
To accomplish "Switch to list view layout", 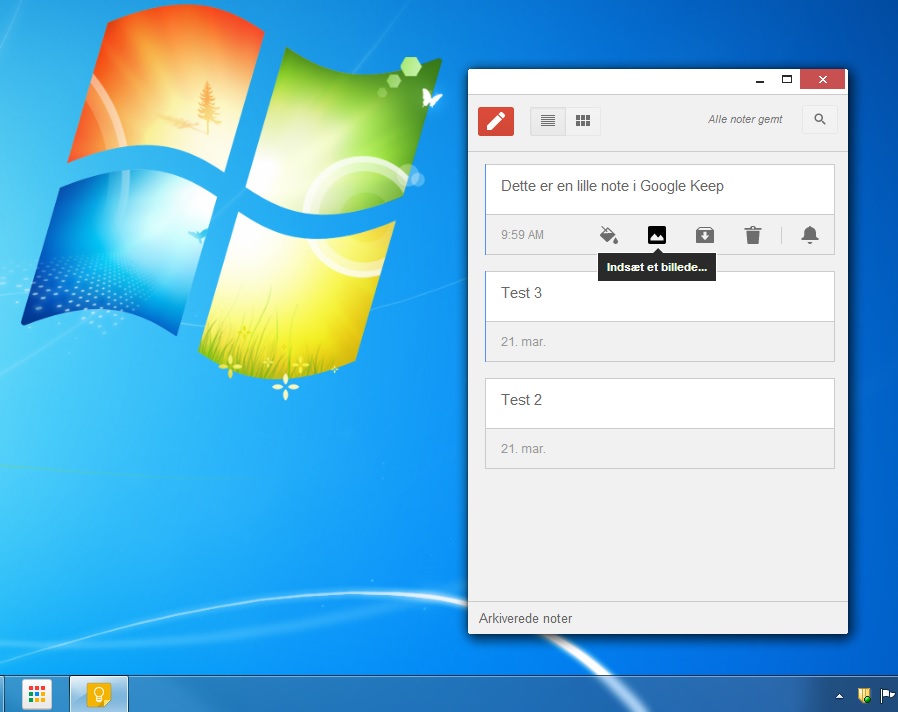I will (x=548, y=120).
